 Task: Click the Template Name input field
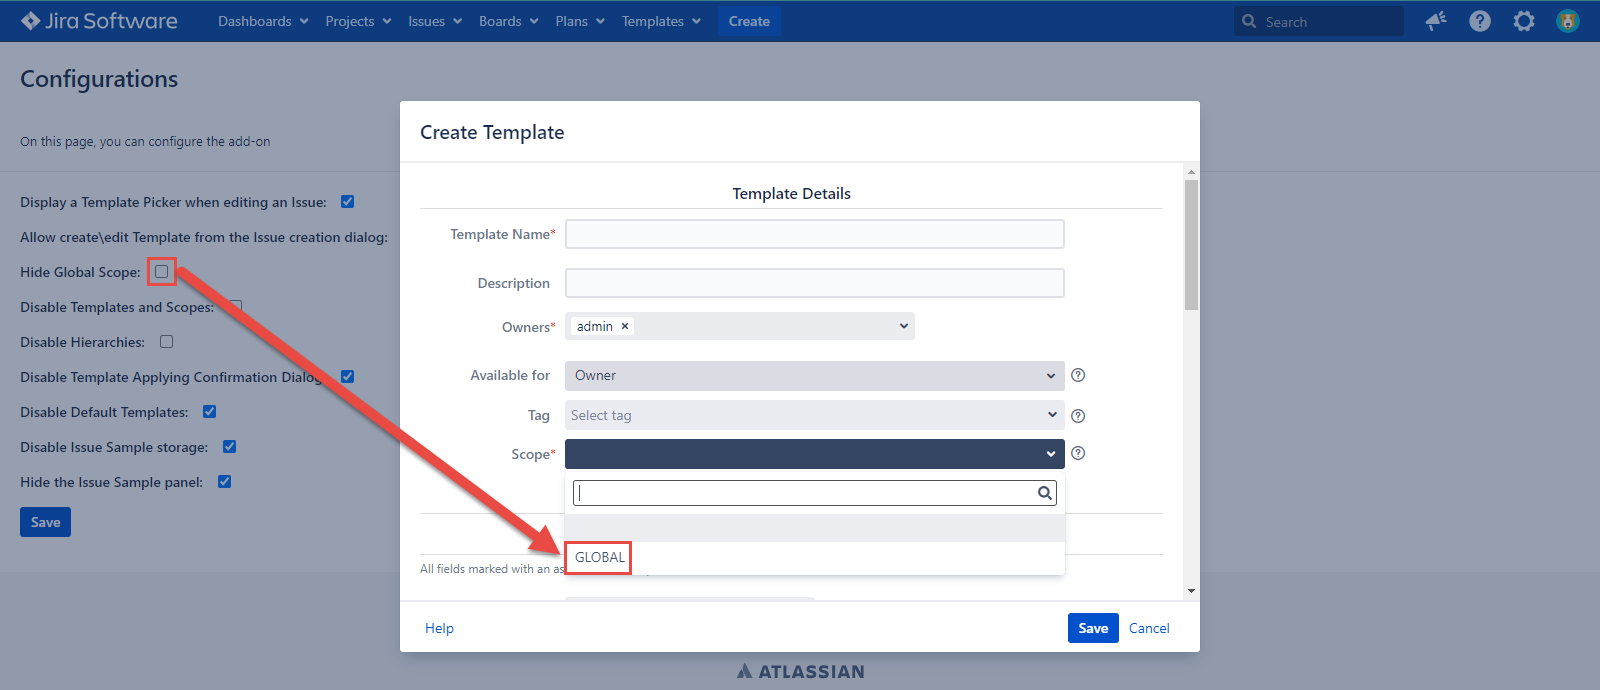coord(814,234)
